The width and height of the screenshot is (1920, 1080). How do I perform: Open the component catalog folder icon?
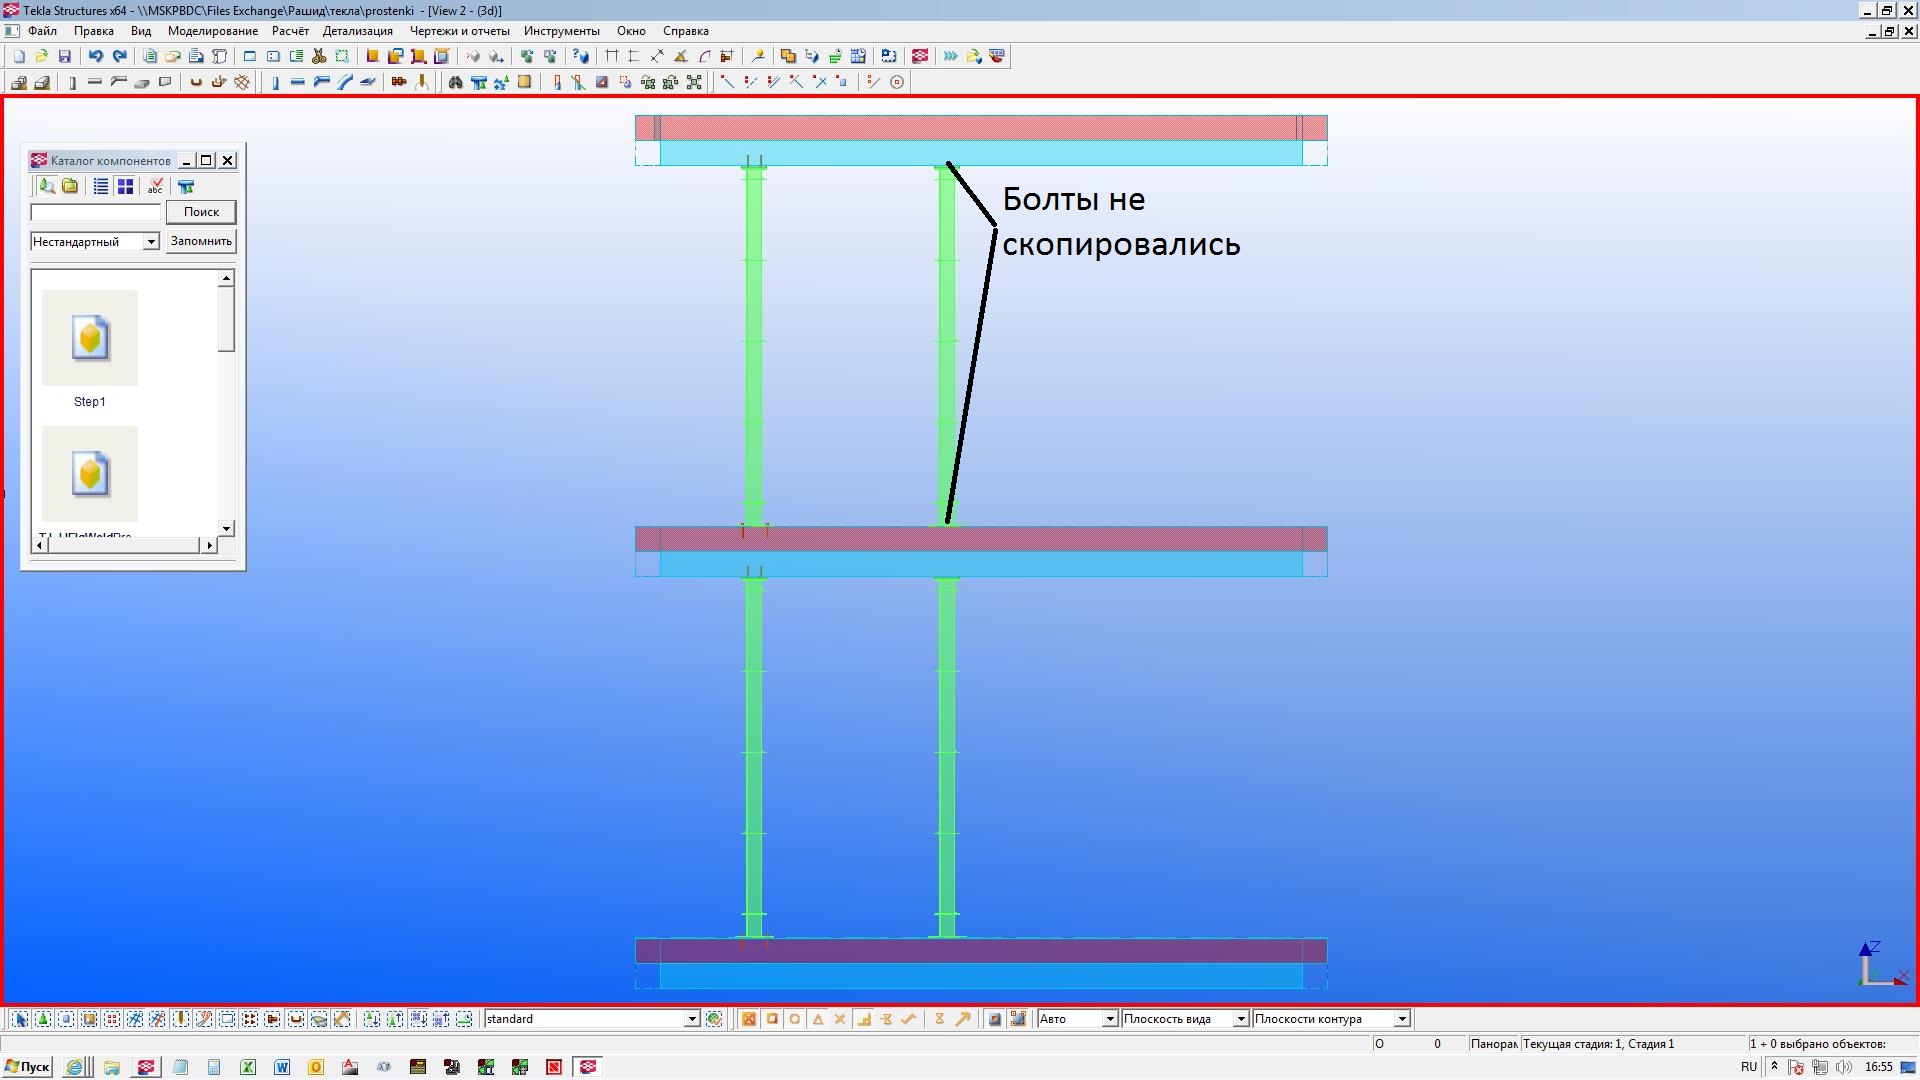coord(70,187)
